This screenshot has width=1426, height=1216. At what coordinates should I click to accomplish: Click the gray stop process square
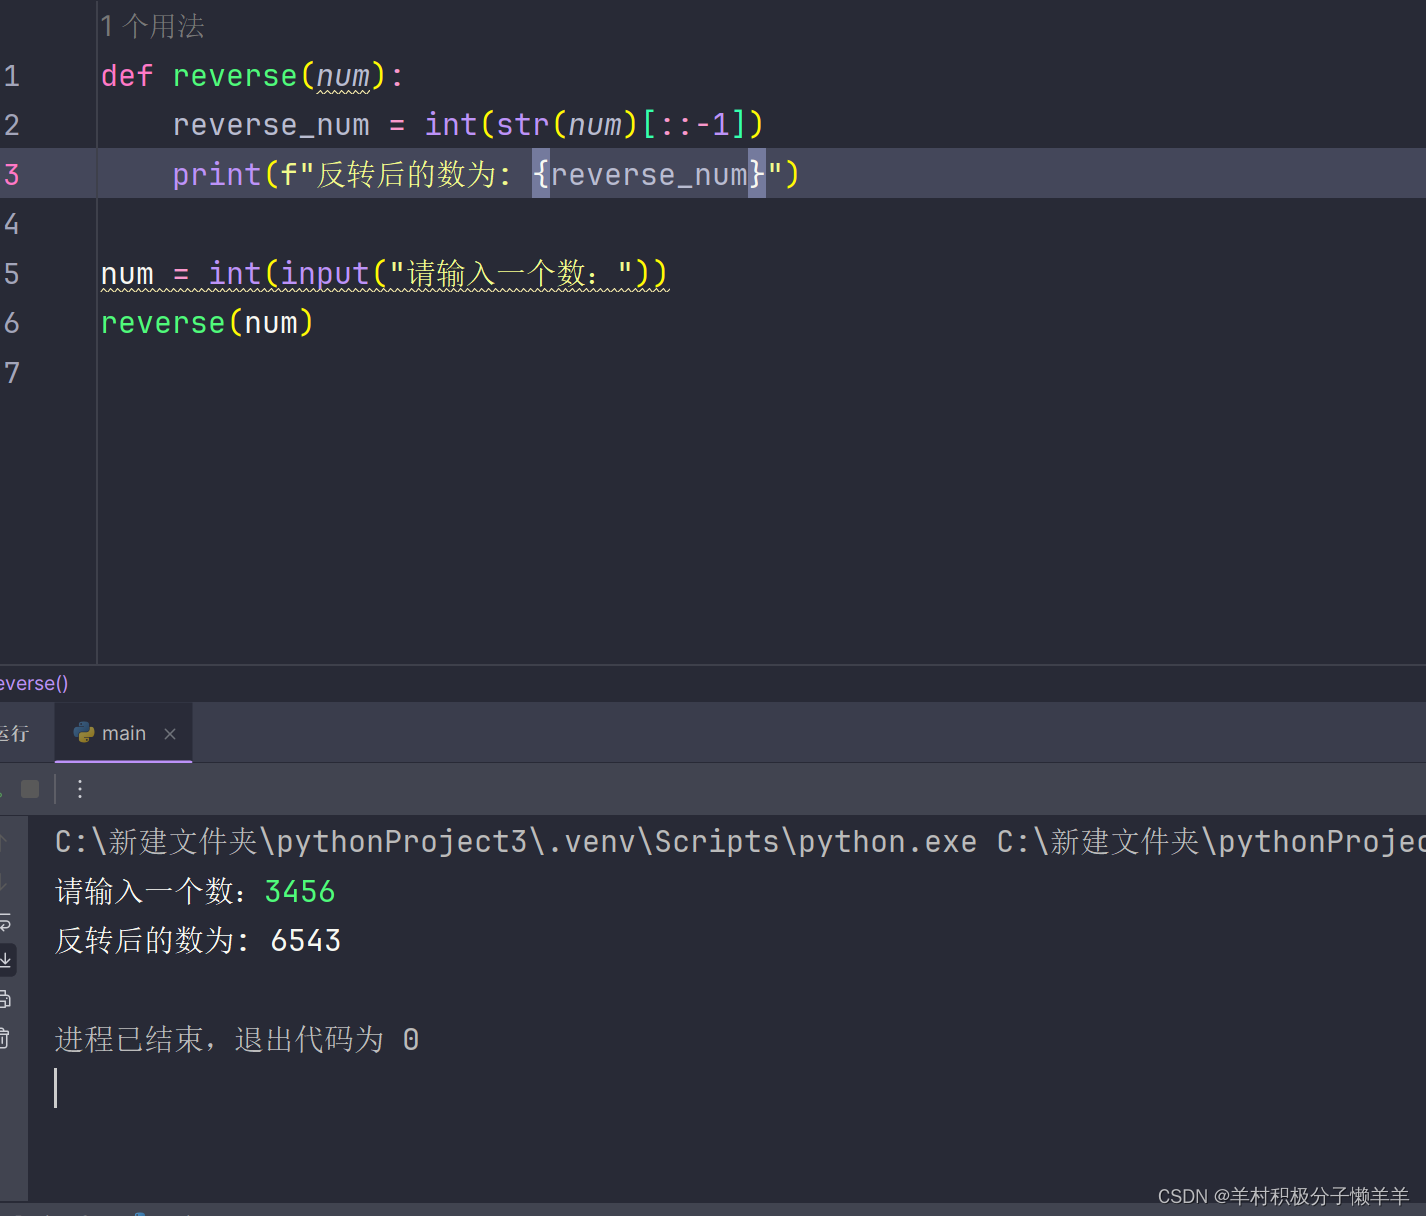30,789
